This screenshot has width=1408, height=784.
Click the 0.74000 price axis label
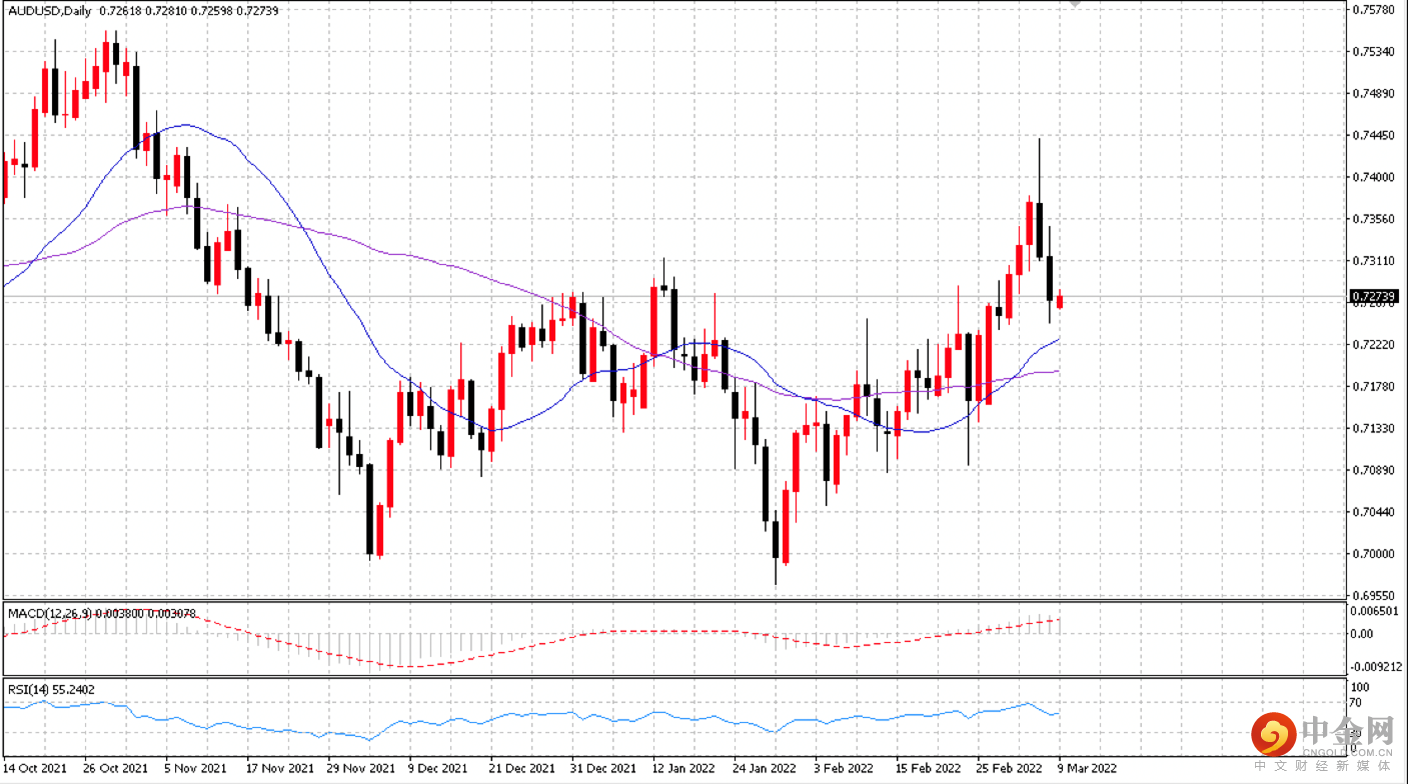(x=1374, y=177)
